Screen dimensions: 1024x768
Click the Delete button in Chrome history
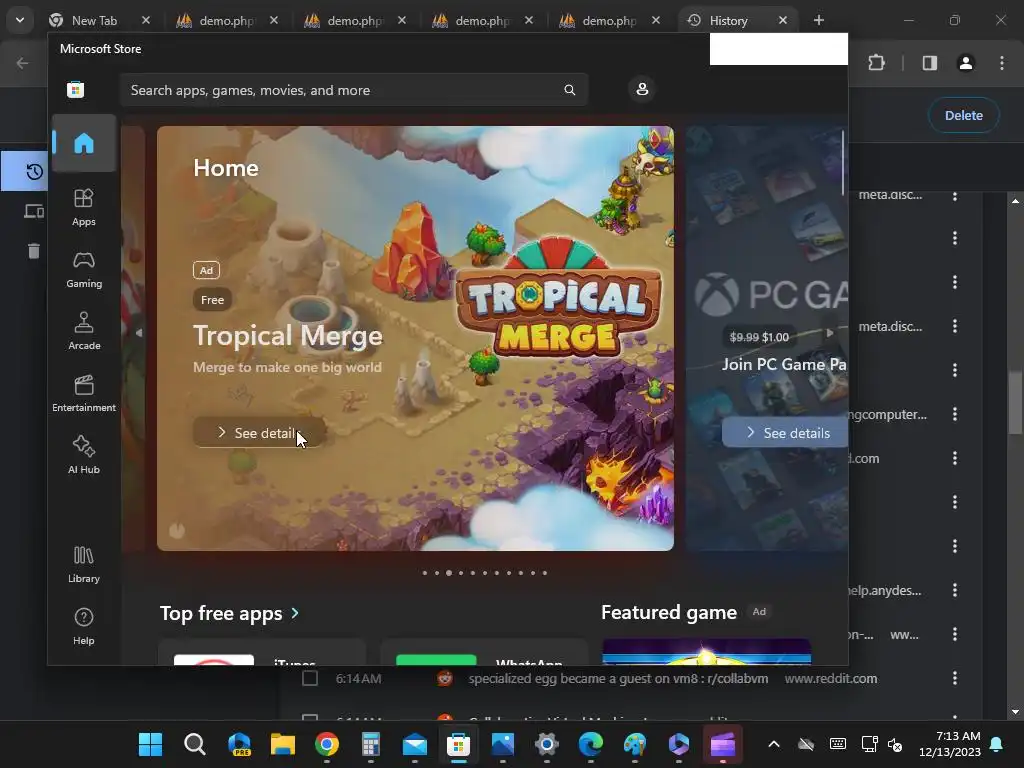click(964, 115)
